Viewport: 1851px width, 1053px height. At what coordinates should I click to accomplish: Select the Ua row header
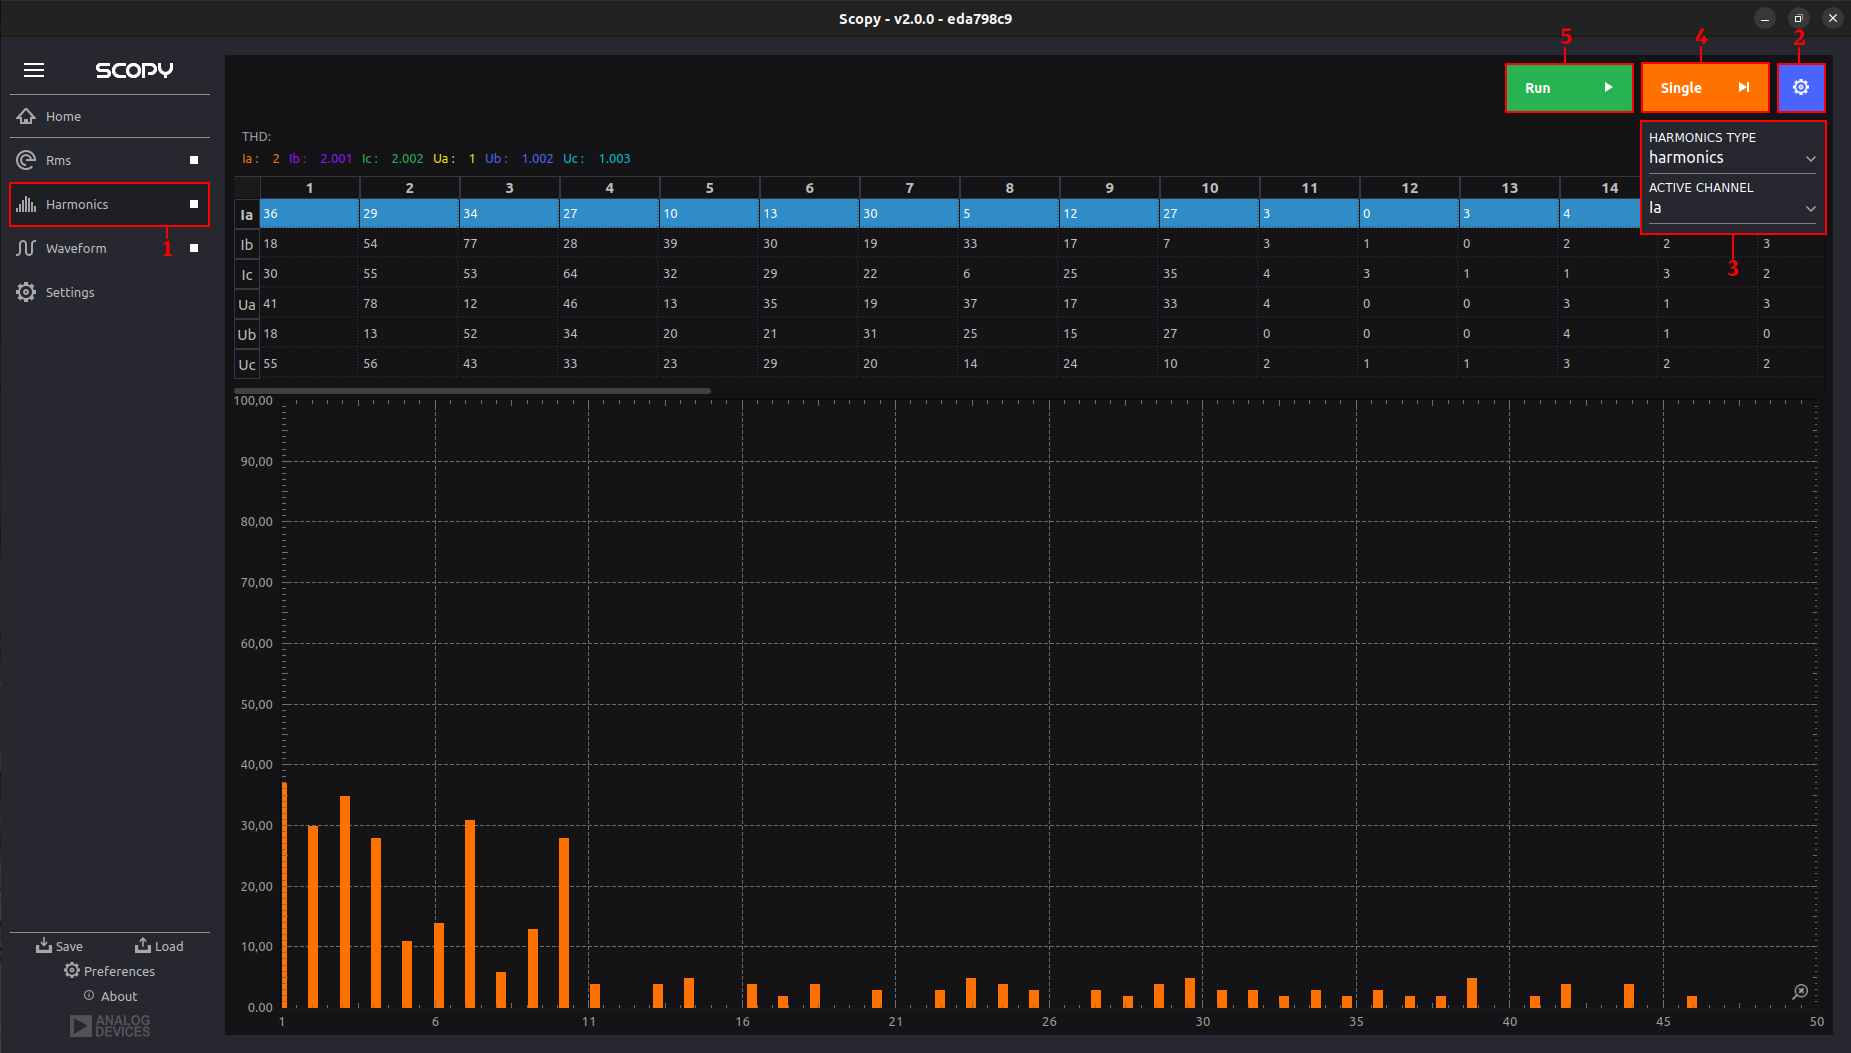coord(247,304)
